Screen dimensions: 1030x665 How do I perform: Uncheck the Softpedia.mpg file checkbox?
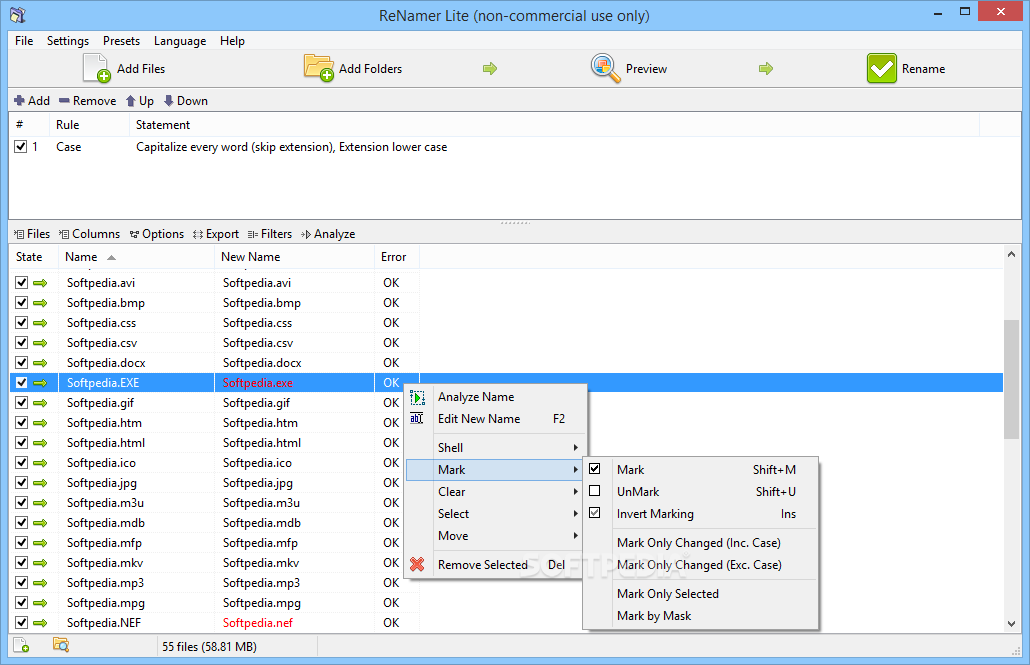coord(22,603)
